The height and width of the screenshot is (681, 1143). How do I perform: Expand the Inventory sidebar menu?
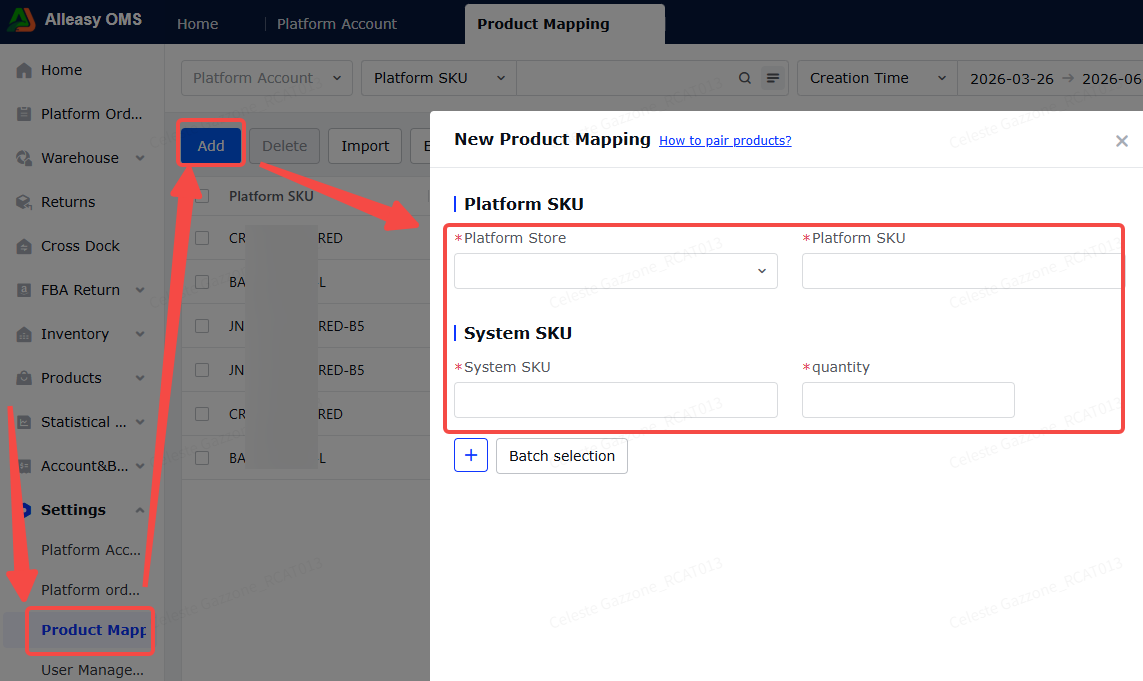(x=140, y=334)
